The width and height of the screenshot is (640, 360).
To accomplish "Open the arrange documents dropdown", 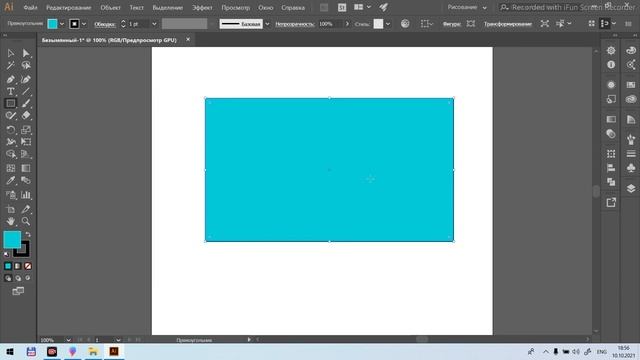I will pos(362,7).
